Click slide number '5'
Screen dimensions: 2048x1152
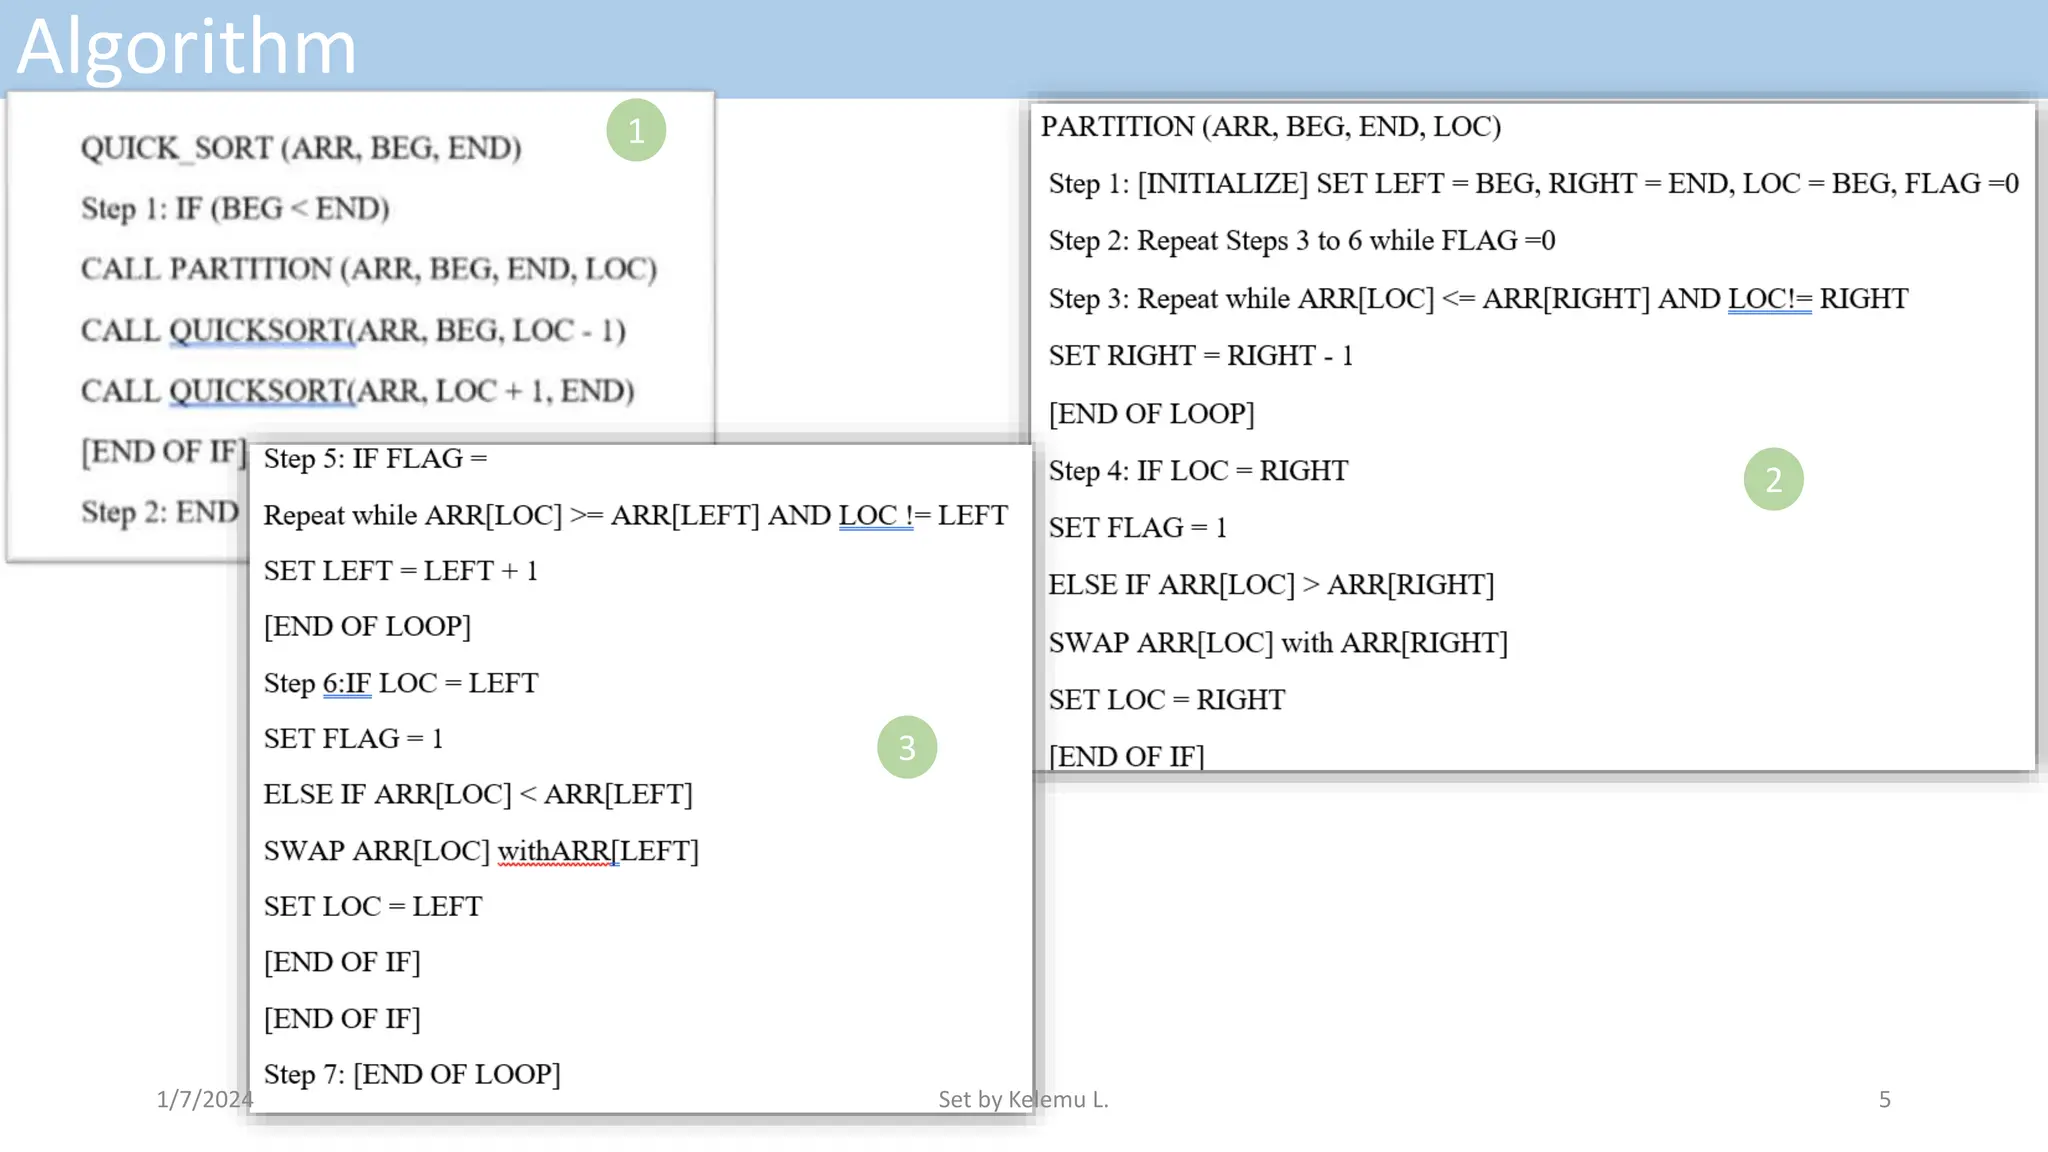click(1884, 1099)
